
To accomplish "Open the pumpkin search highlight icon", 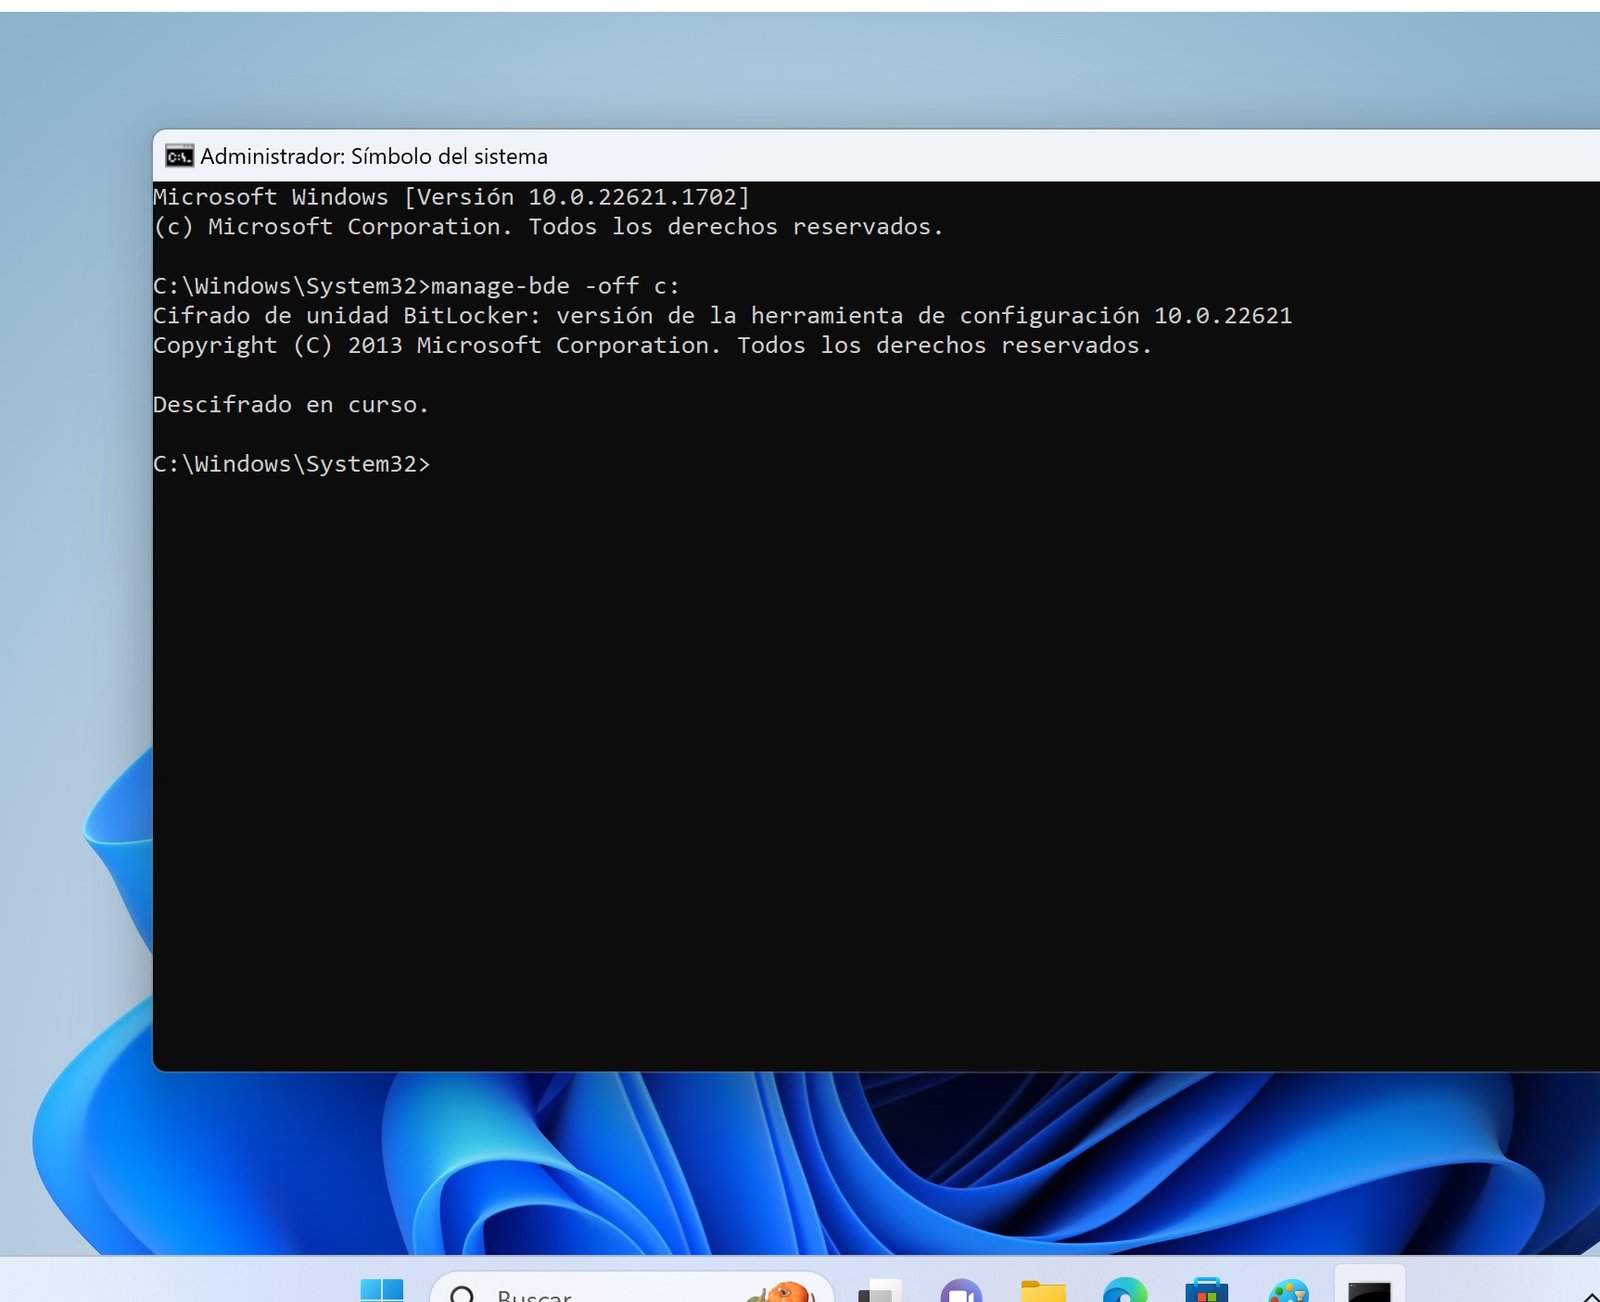I will [783, 1292].
